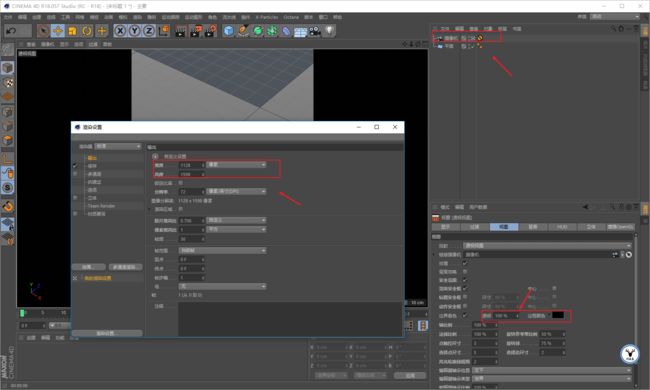Toggle the X axis lock button
650x390 pixels.
pos(120,31)
